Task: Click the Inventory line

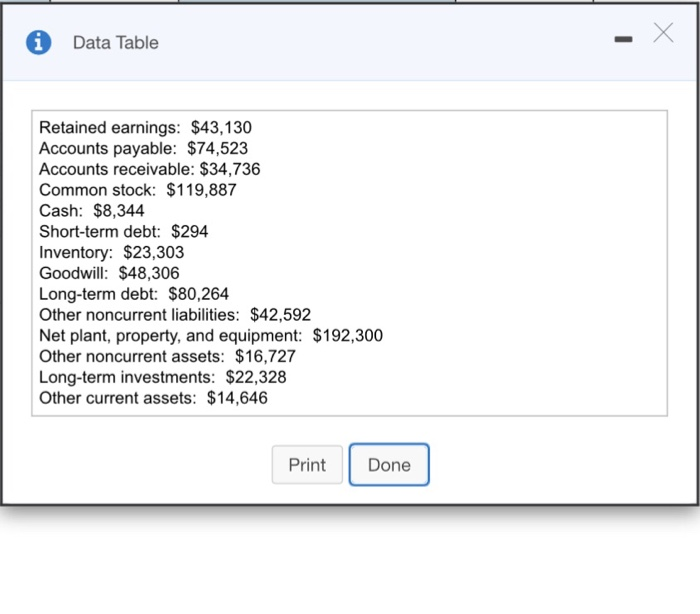Action: pos(111,253)
